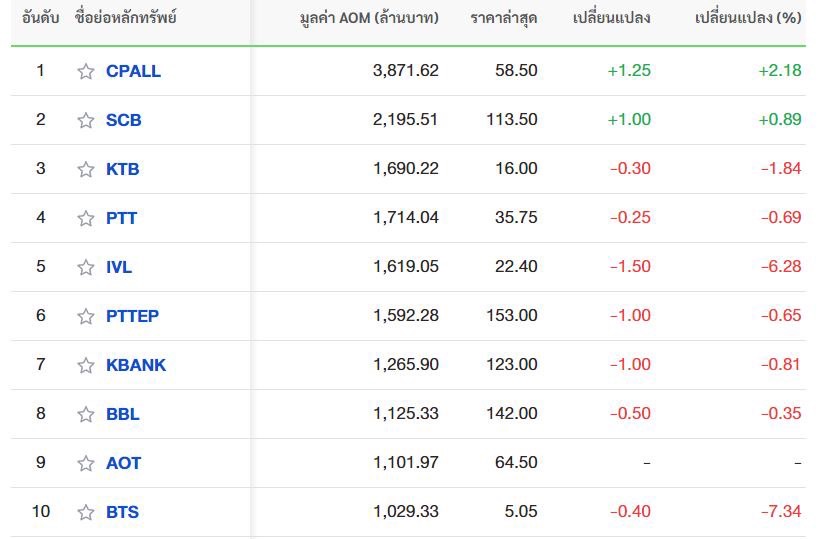Sort by เปลี่ยนแปลง (%) column header
The width and height of the screenshot is (830, 539).
[748, 18]
